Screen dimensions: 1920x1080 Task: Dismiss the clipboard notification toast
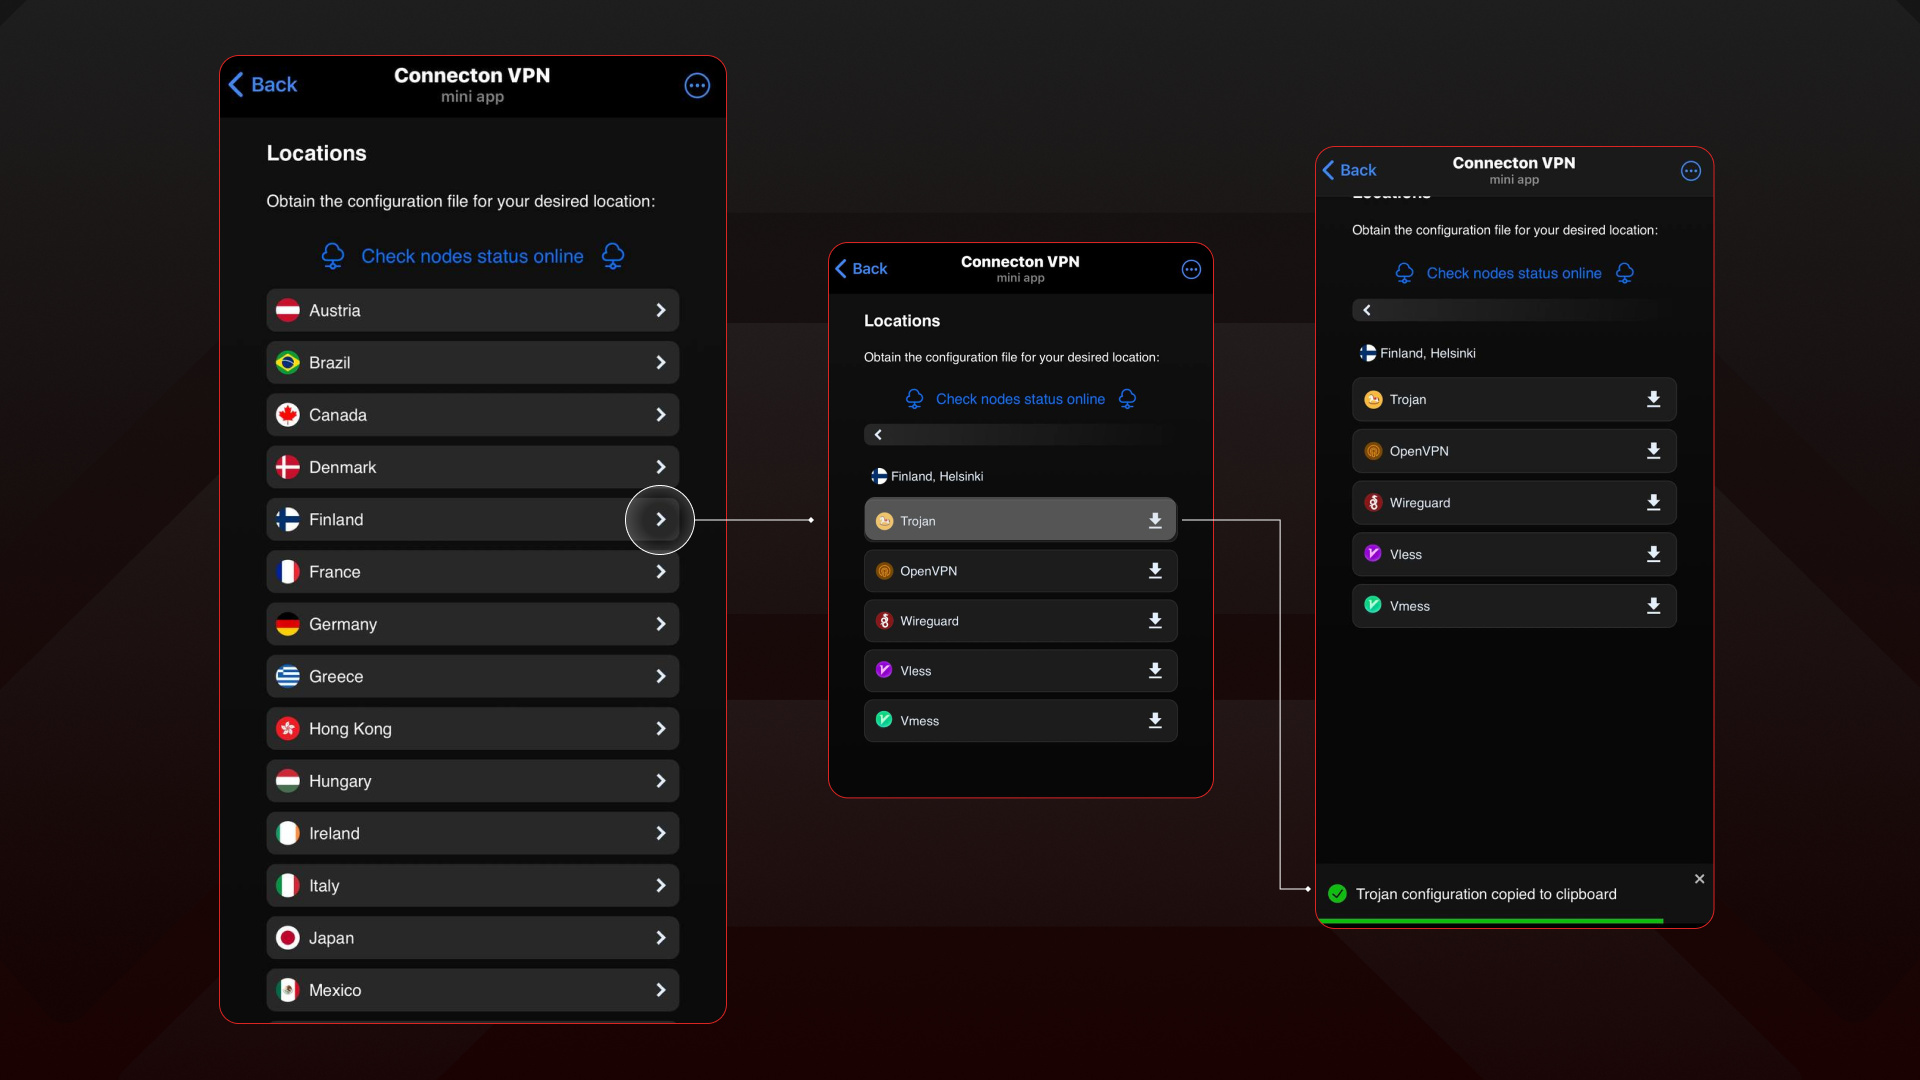point(1699,879)
